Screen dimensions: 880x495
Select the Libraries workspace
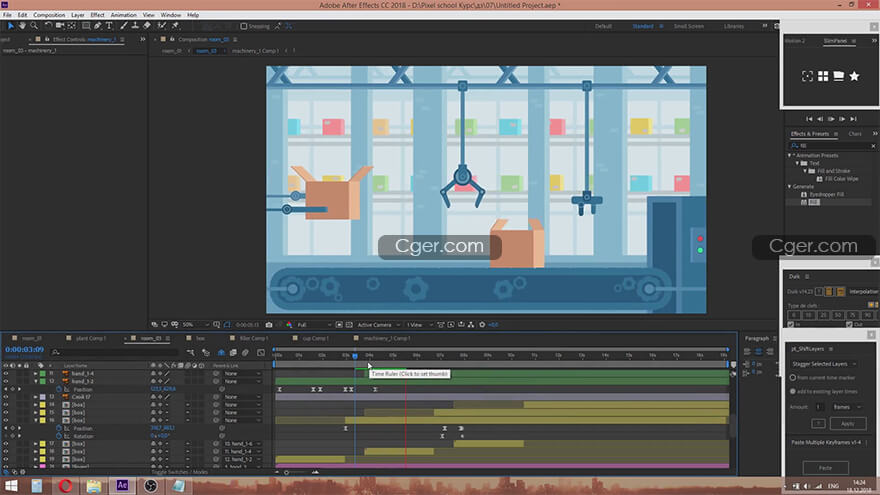click(734, 26)
